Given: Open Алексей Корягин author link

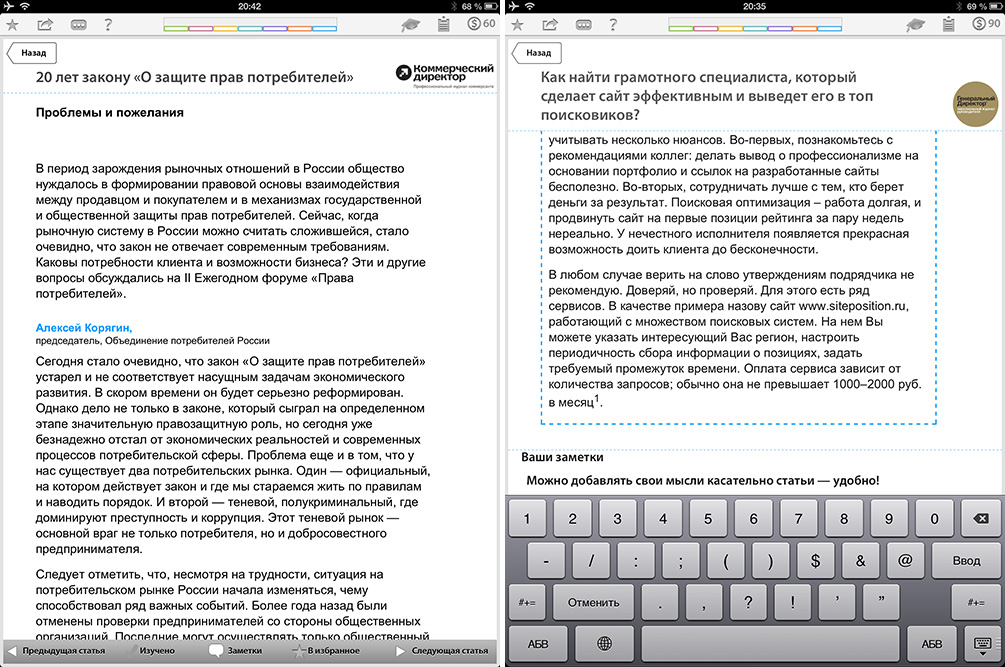Looking at the screenshot, I should [84, 327].
